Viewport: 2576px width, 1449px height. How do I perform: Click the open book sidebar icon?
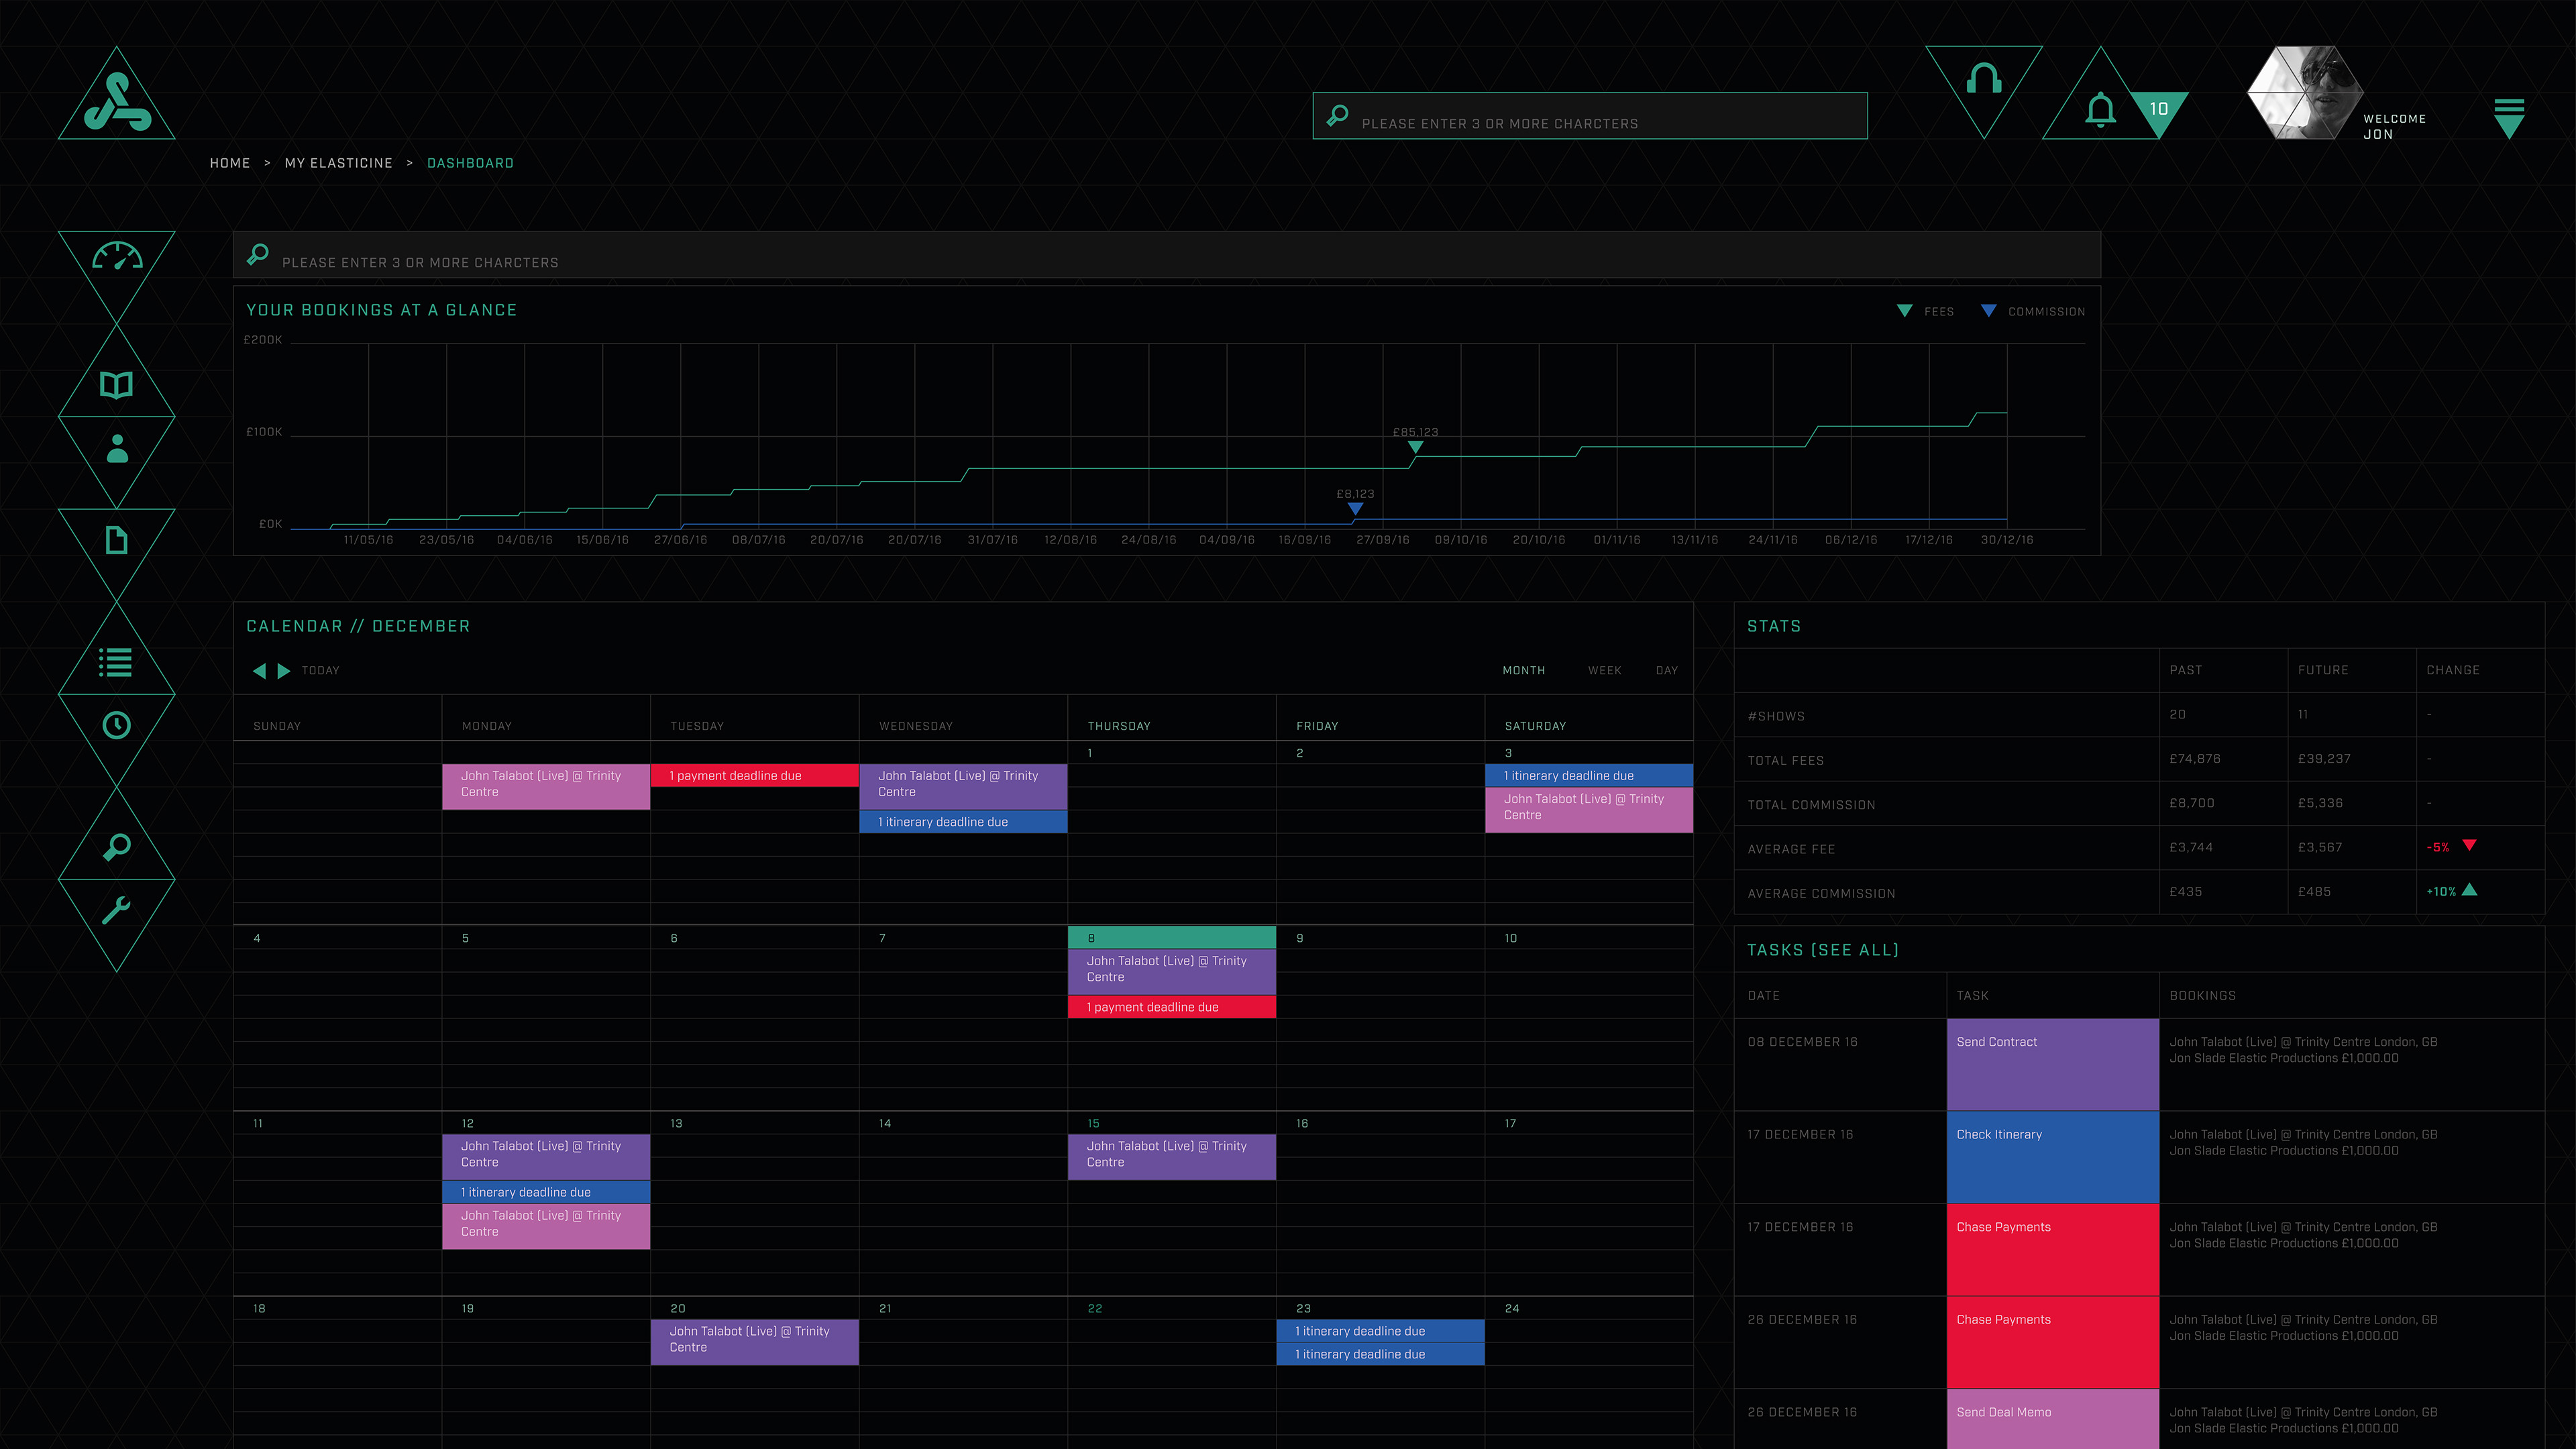117,385
